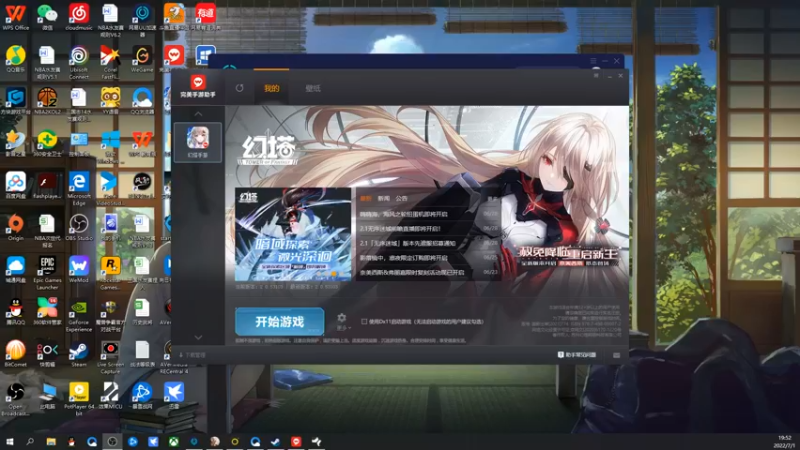The height and width of the screenshot is (450, 800).
Task: Click the message icon at launcher bottom right
Action: coord(616,355)
